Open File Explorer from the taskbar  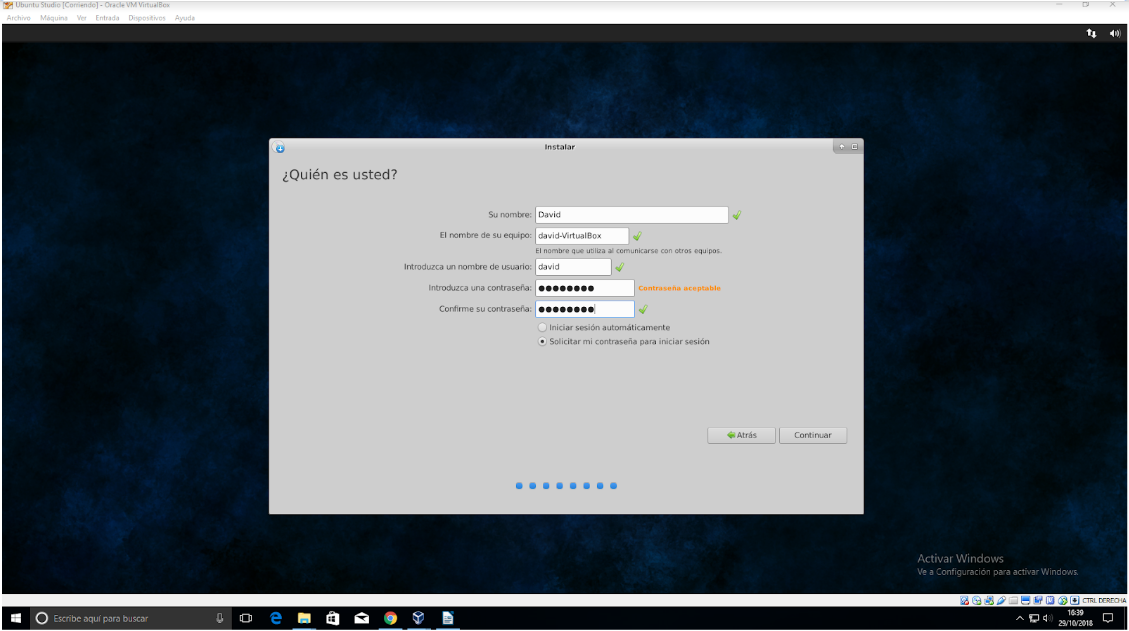(304, 618)
